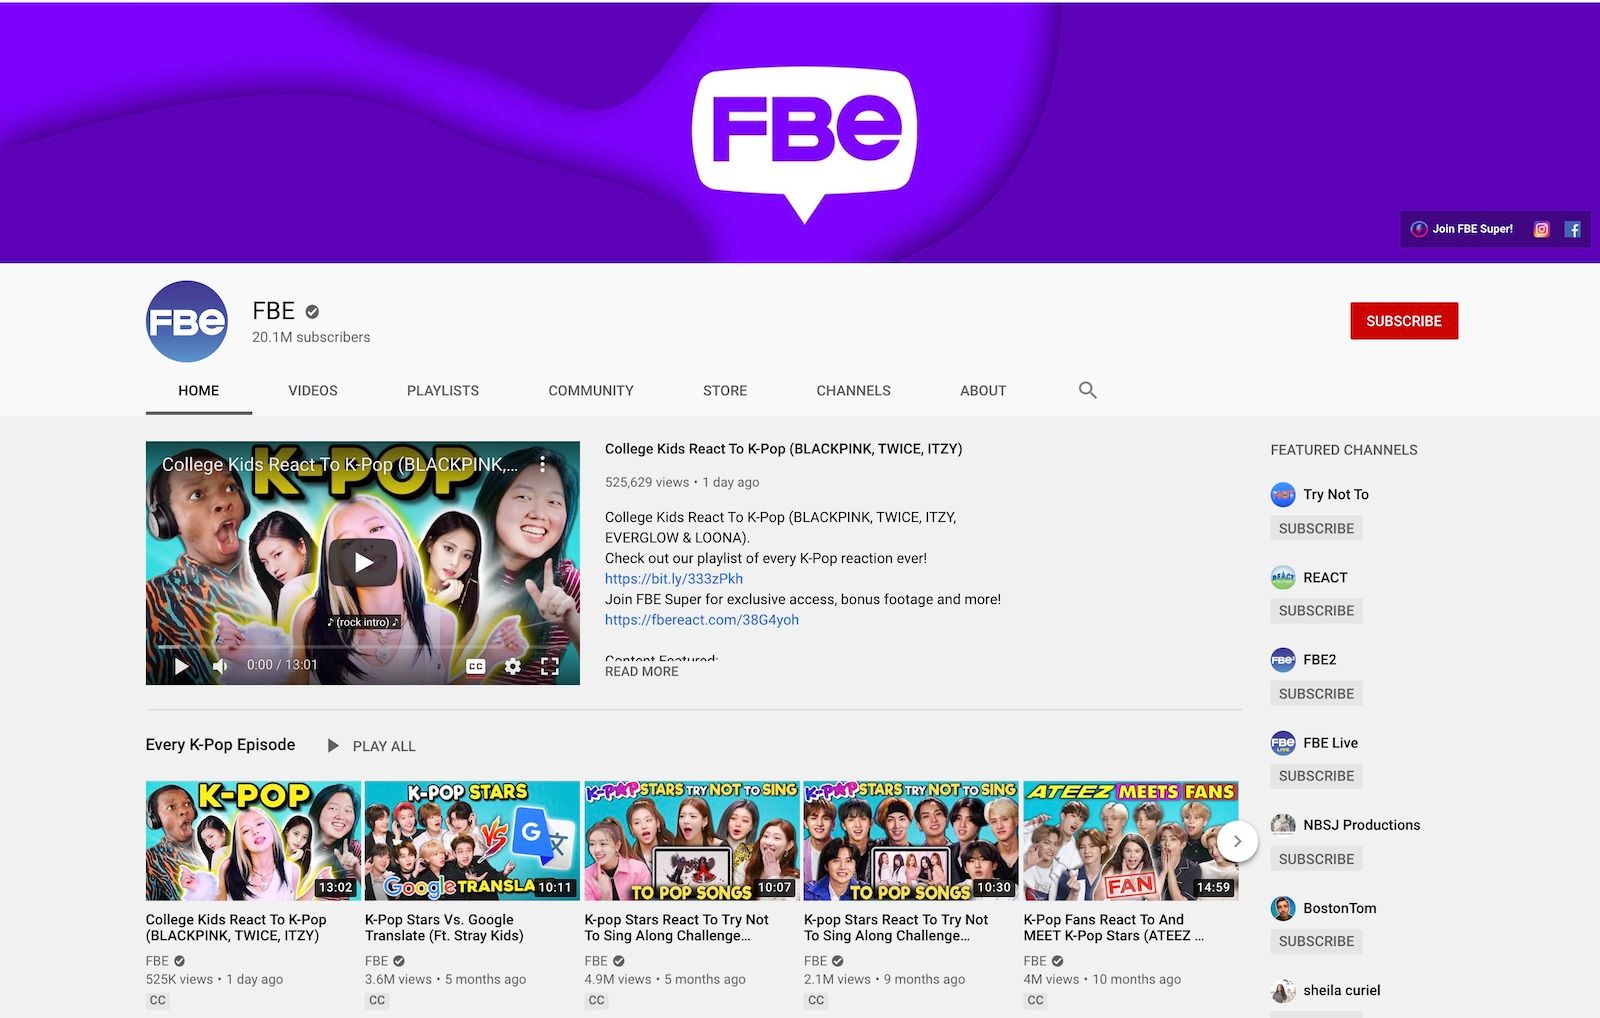Subscribe to the FBE Live channel
This screenshot has height=1018, width=1600.
pyautogui.click(x=1316, y=776)
